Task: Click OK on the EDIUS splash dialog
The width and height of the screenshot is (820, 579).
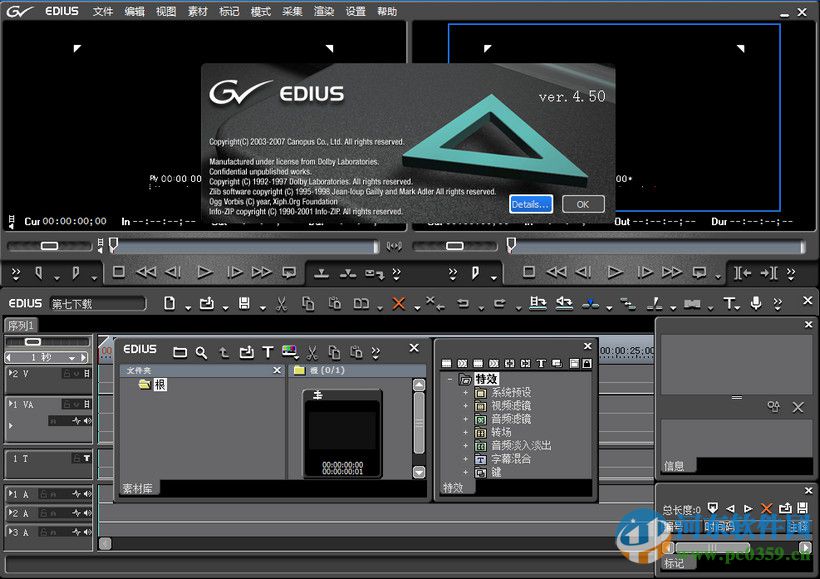Action: tap(582, 204)
